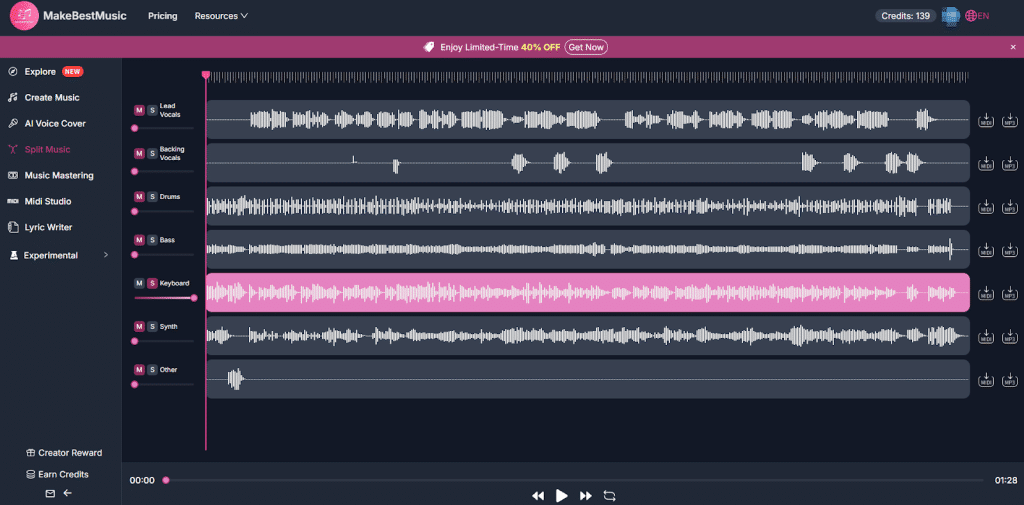Download MP3 for the Drums track
Viewport: 1024px width, 505px height.
[1009, 206]
